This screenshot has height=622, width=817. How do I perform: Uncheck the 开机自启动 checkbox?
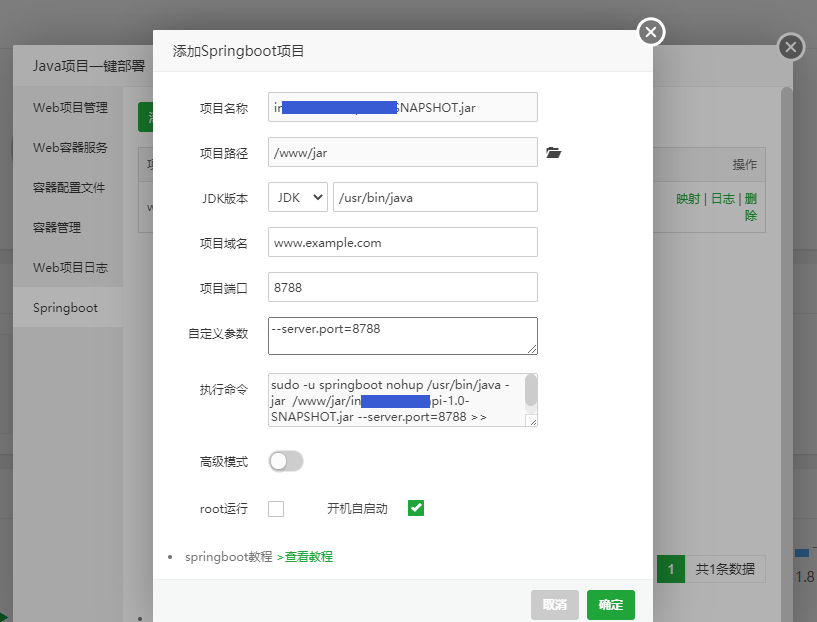[416, 508]
